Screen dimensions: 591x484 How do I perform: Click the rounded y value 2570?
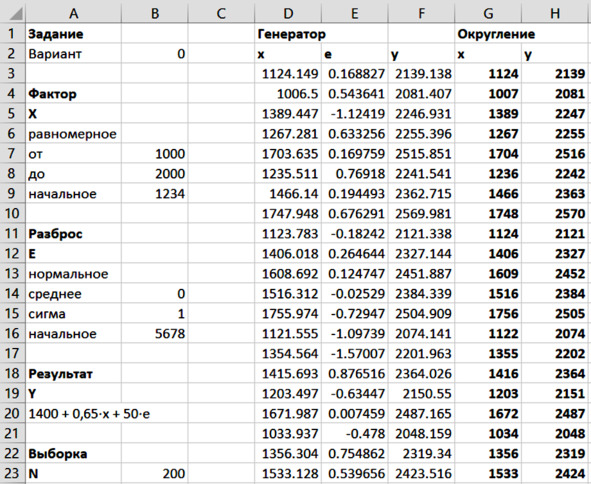click(x=556, y=214)
